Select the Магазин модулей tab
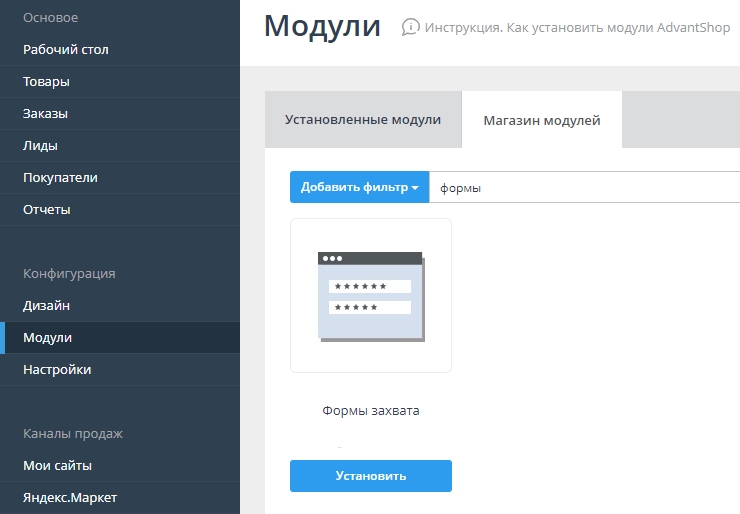740x514 pixels. click(x=542, y=120)
